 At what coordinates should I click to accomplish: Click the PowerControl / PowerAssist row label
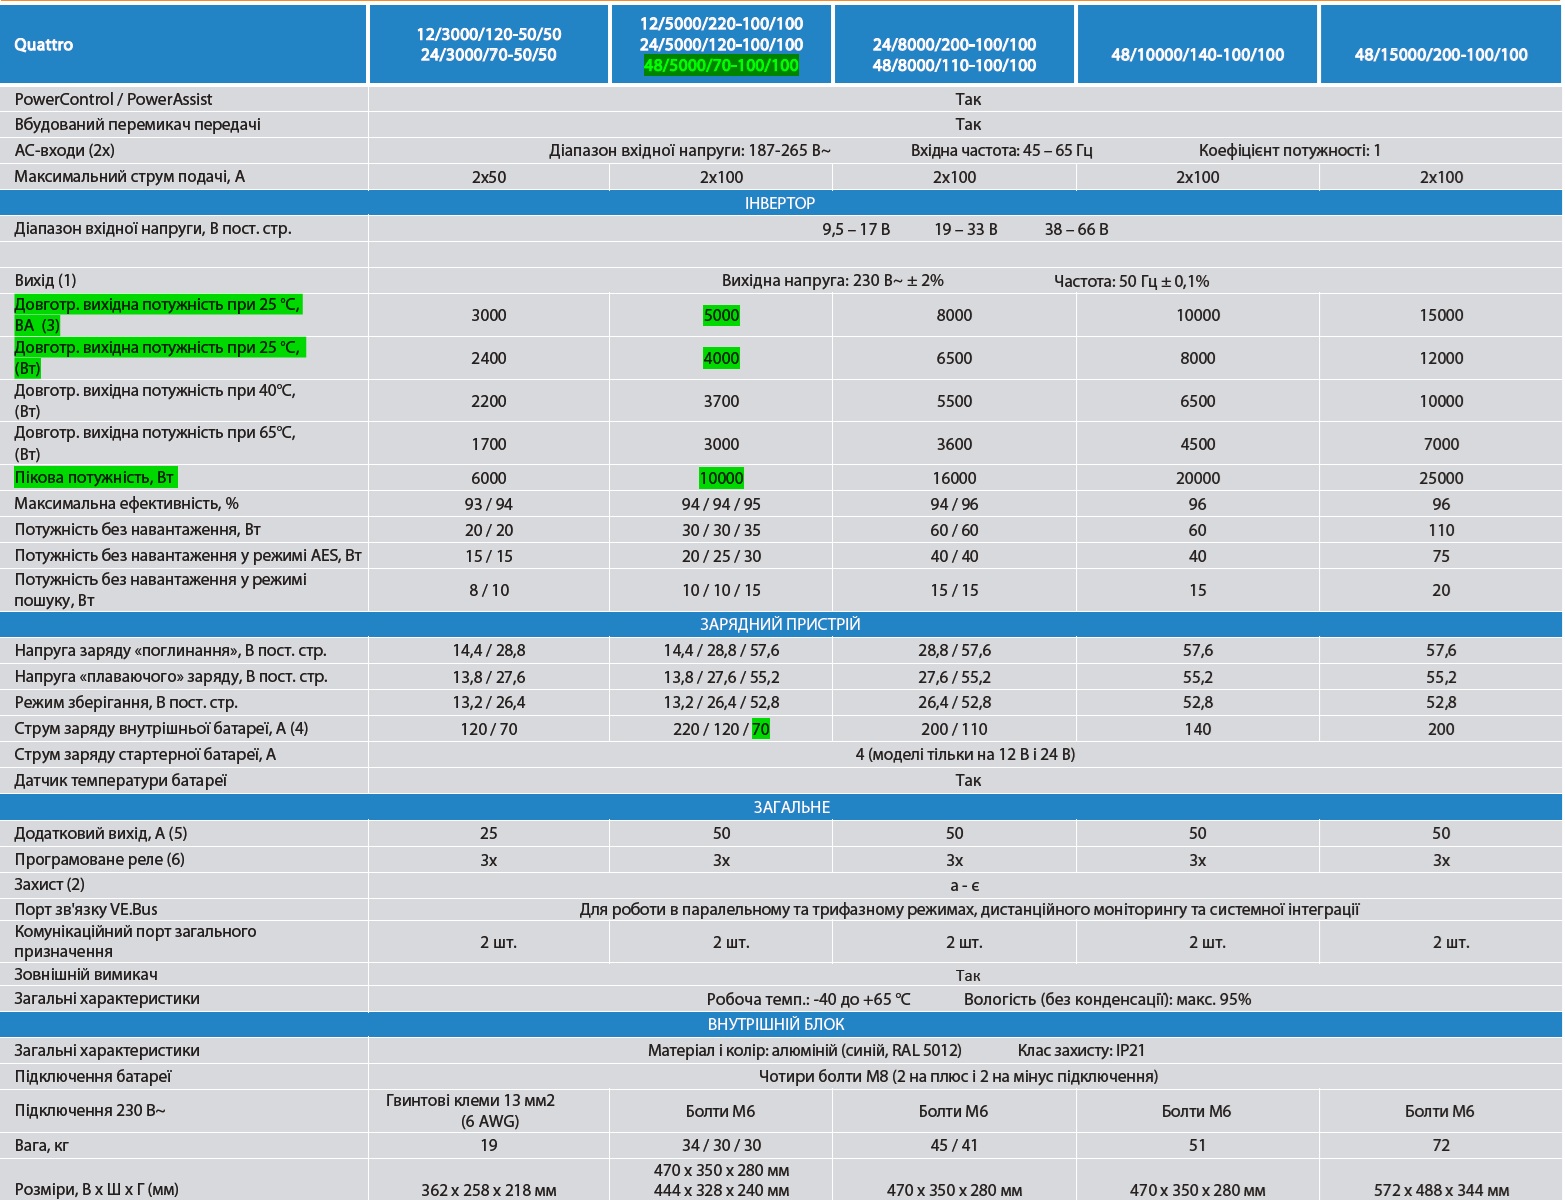coord(113,99)
